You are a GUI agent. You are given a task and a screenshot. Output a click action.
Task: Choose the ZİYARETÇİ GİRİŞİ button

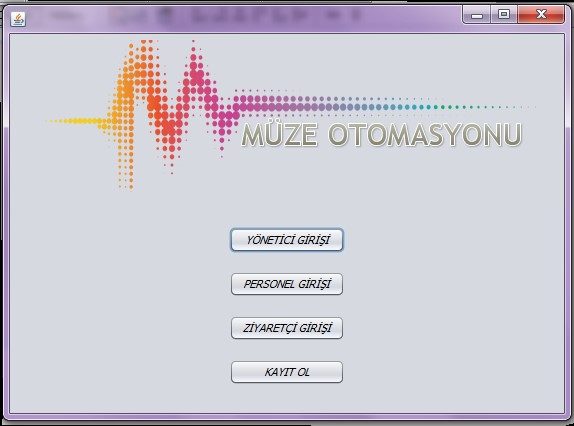287,328
